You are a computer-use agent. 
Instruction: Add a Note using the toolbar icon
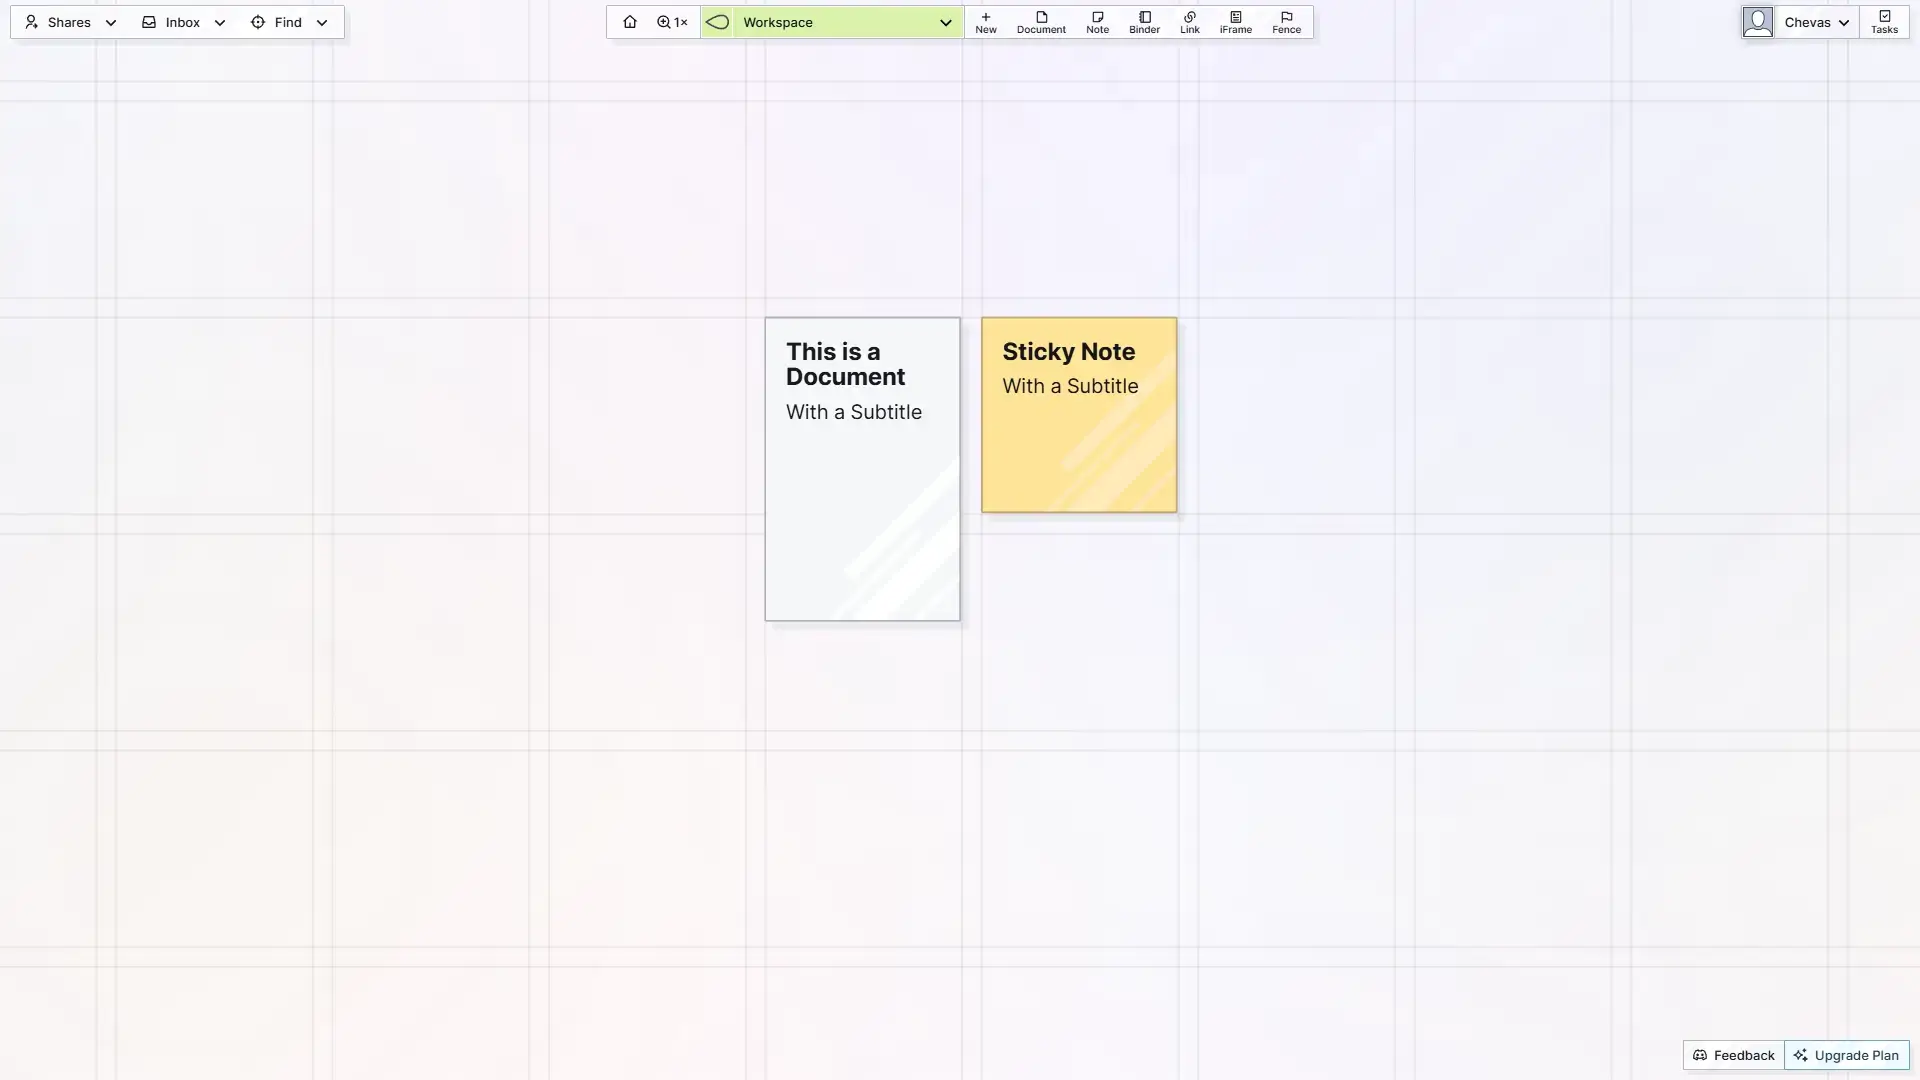(1096, 21)
